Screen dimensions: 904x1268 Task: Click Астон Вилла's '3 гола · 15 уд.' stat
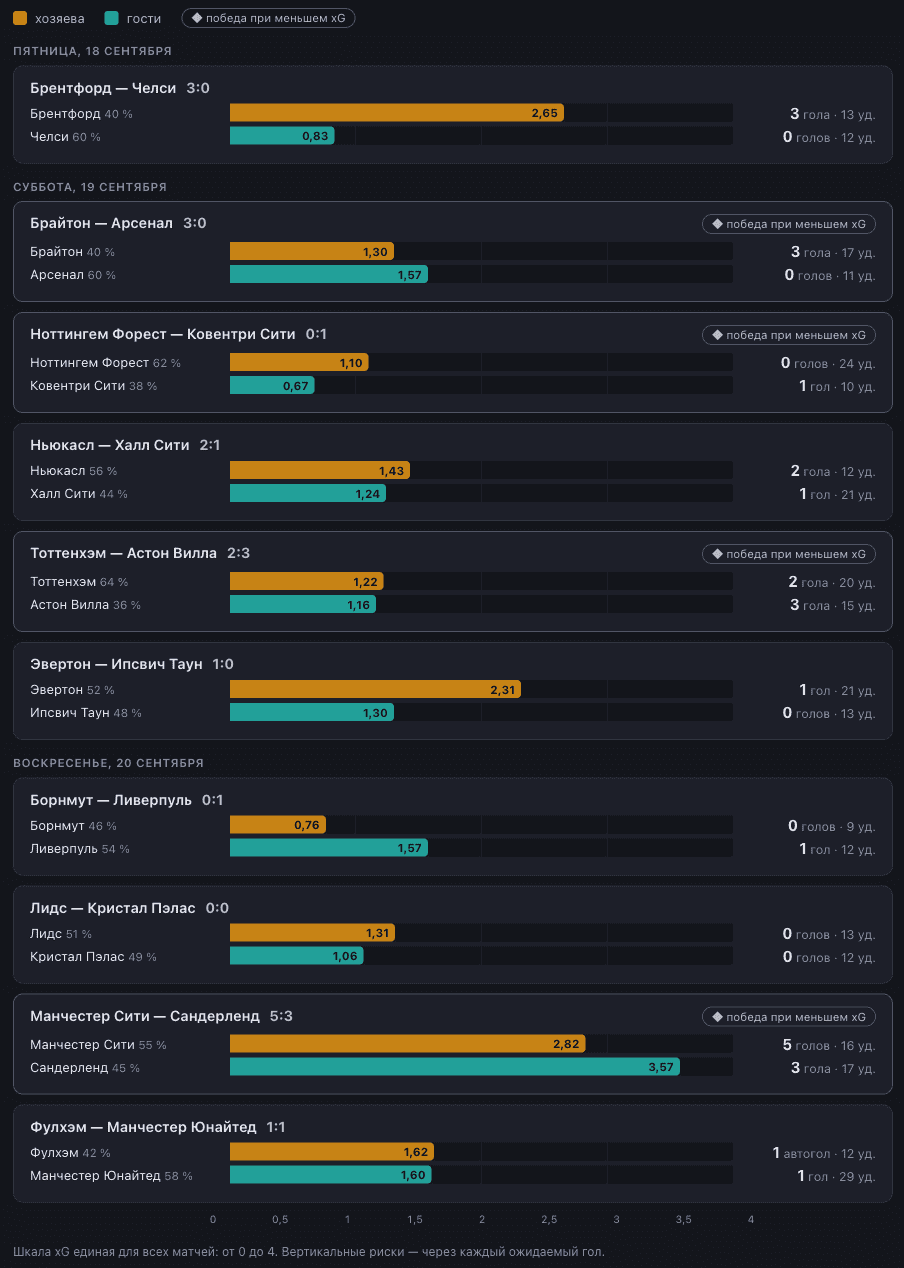[x=833, y=605]
